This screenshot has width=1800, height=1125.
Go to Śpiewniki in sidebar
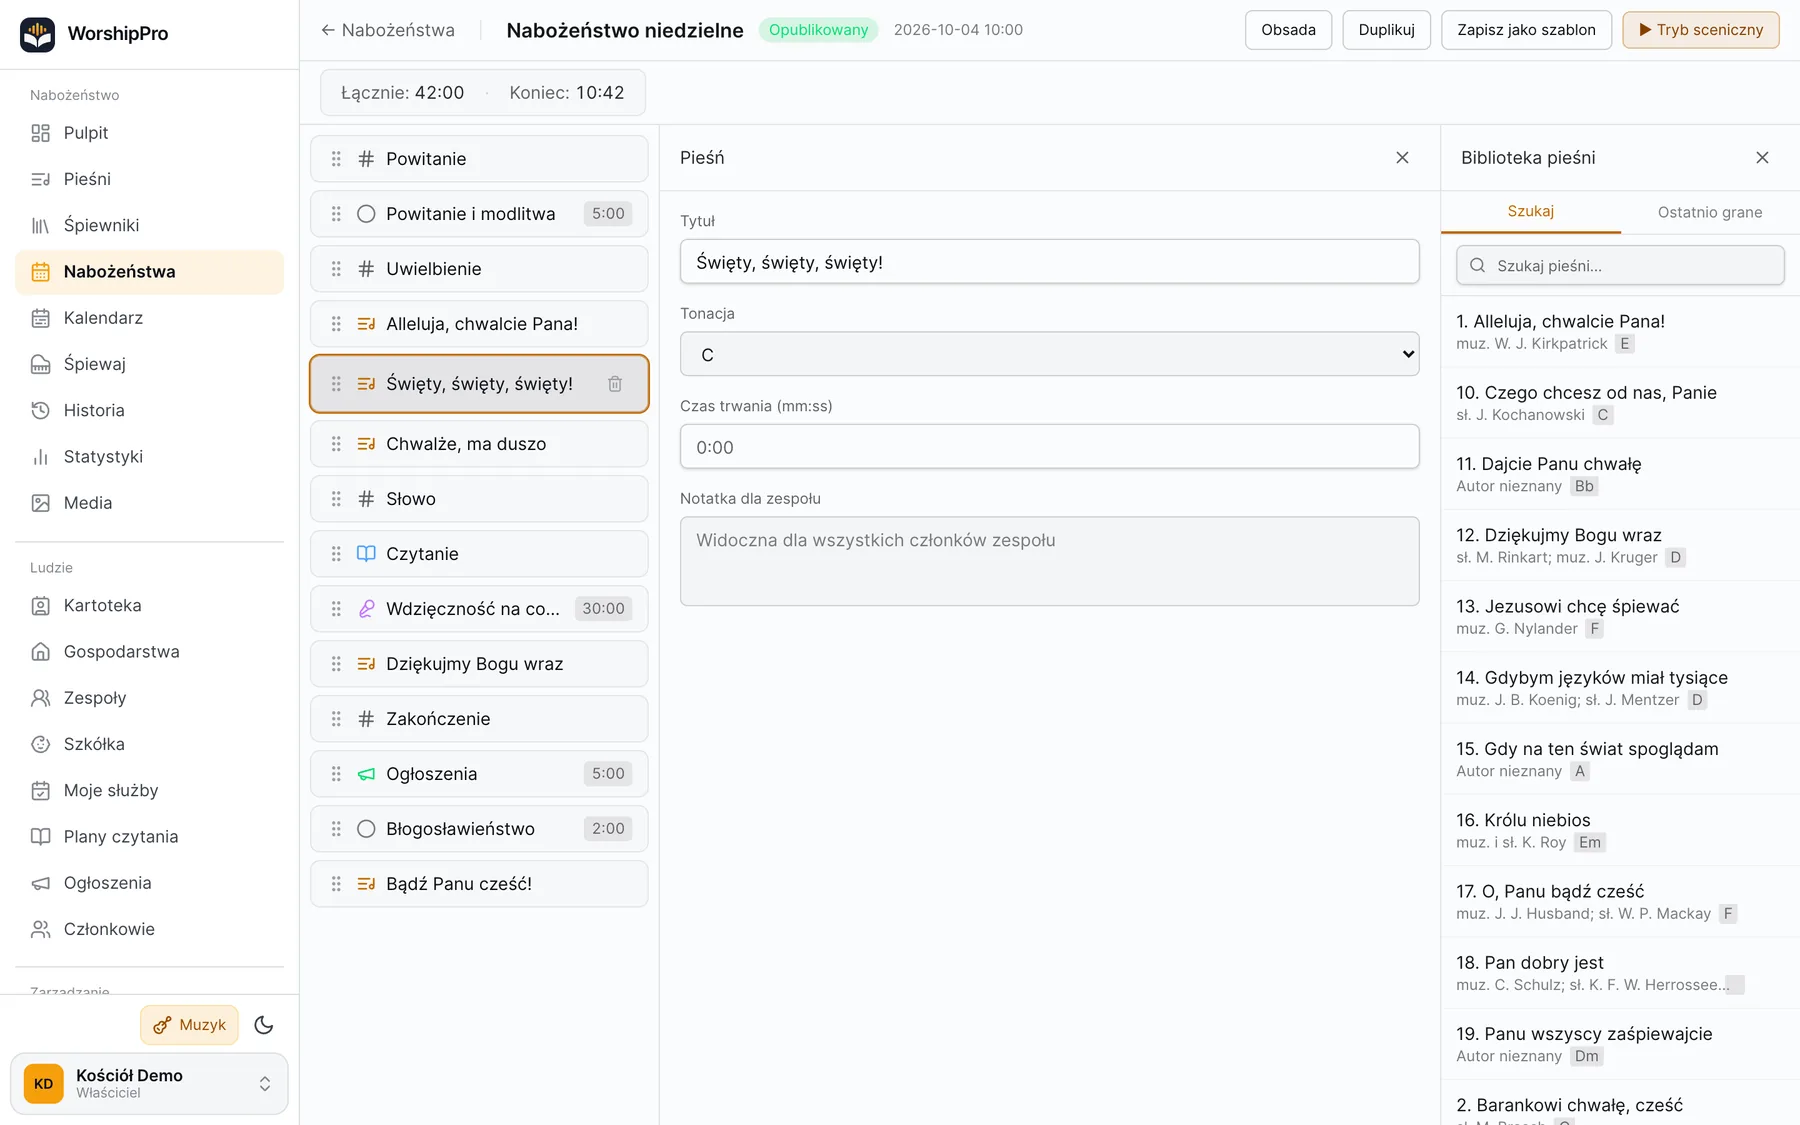[150, 225]
